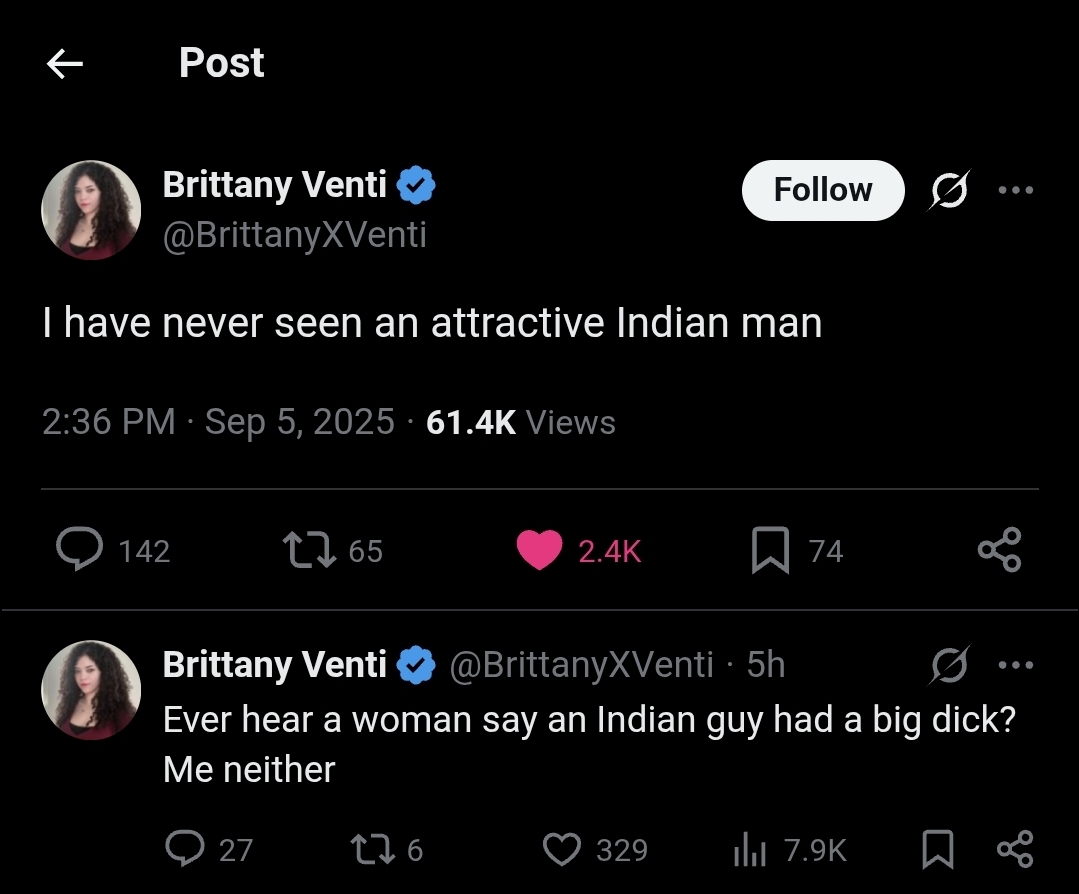The image size is (1079, 894).
Task: Comment on the reply with 27 comments
Action: pos(185,850)
